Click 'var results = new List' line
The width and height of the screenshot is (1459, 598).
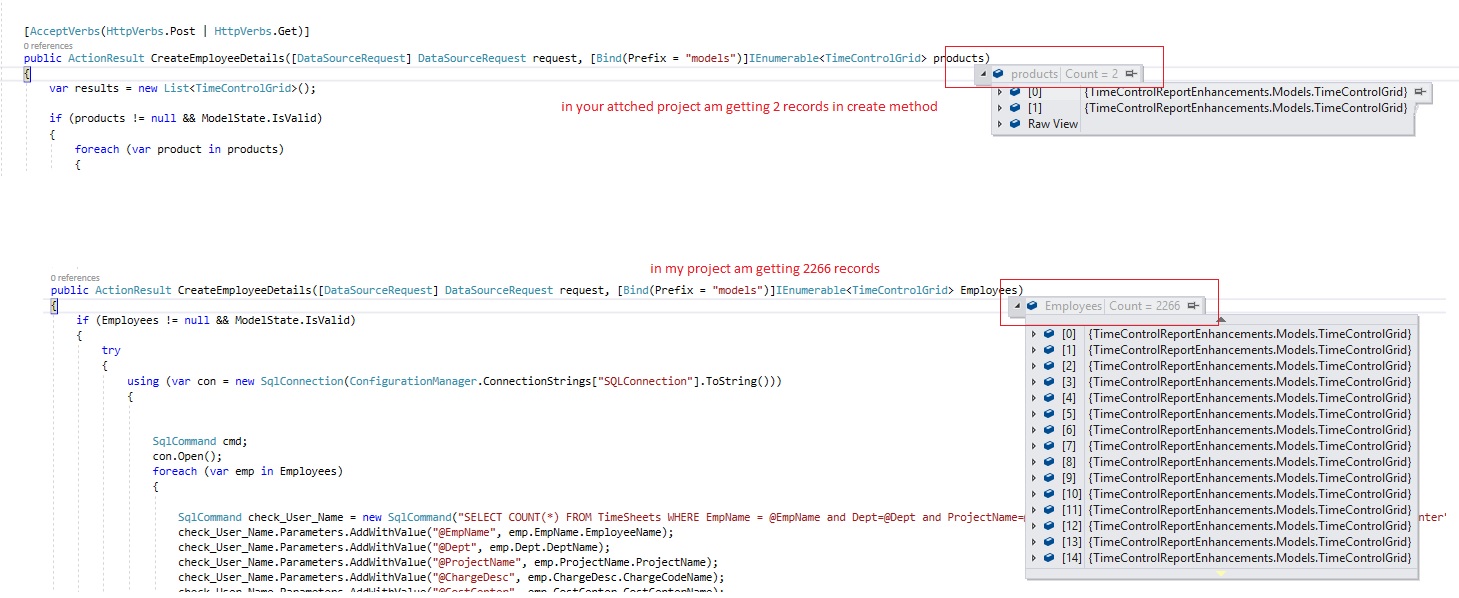click(182, 88)
